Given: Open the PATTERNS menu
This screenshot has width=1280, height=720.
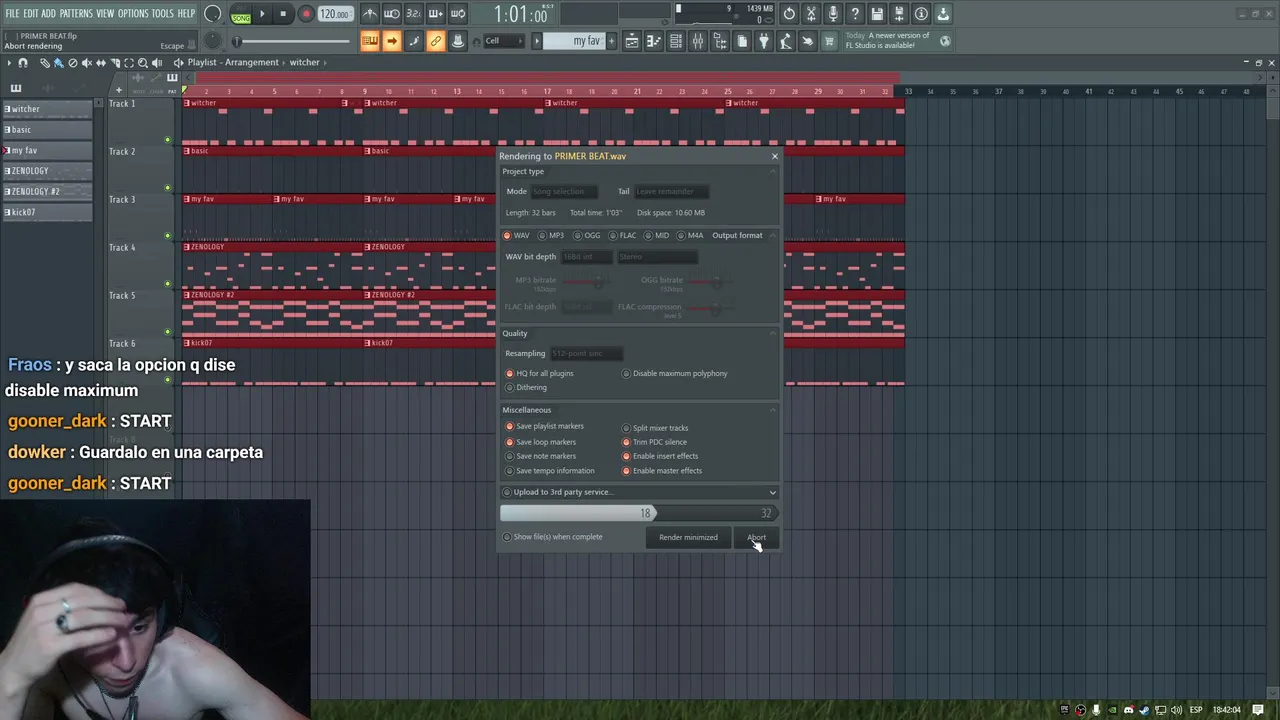Looking at the screenshot, I should click(x=76, y=14).
